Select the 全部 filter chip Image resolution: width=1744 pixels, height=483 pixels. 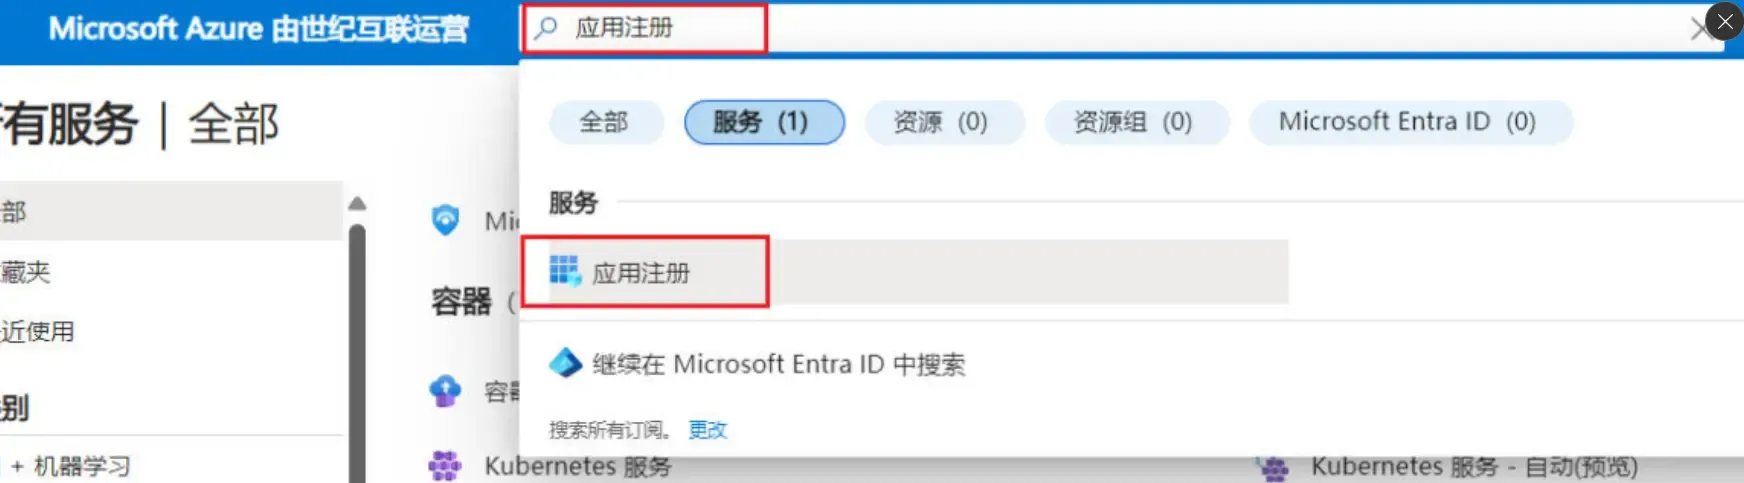(604, 122)
